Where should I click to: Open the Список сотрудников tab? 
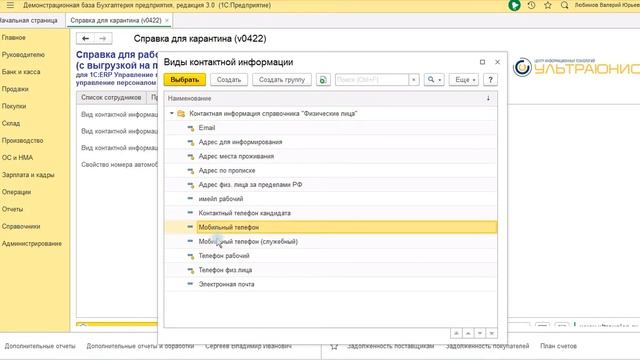click(x=111, y=98)
